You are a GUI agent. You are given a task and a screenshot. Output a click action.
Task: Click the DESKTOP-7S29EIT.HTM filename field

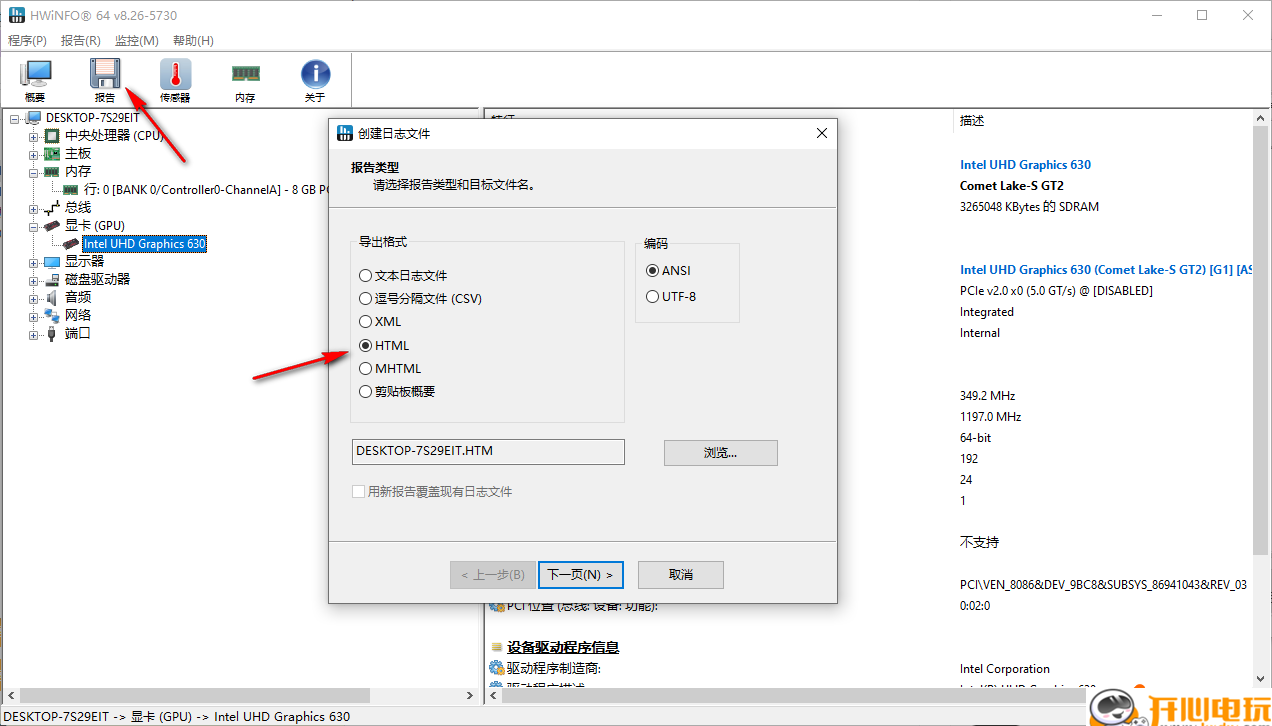(x=487, y=451)
